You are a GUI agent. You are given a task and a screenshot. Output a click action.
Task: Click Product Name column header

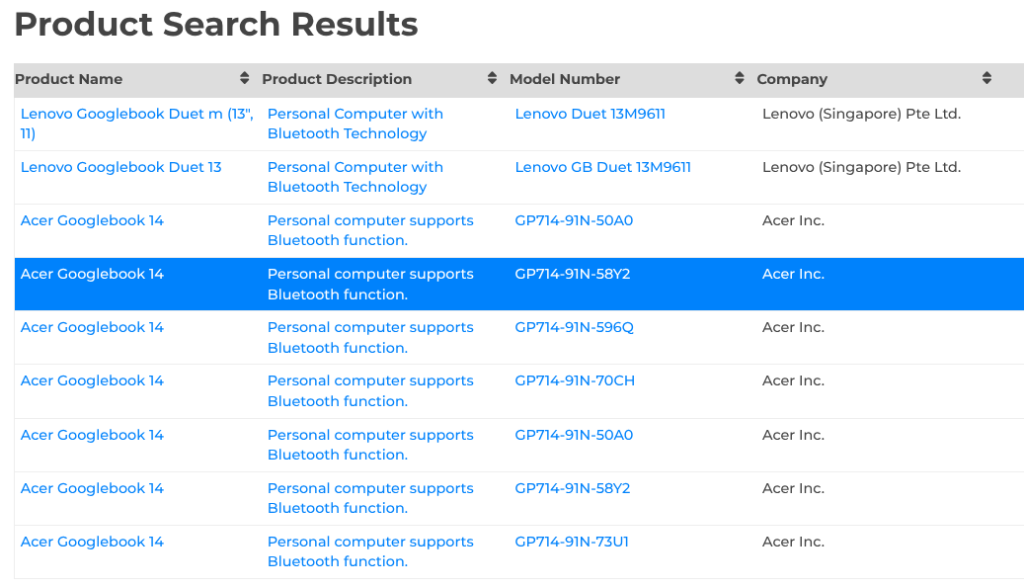69,79
